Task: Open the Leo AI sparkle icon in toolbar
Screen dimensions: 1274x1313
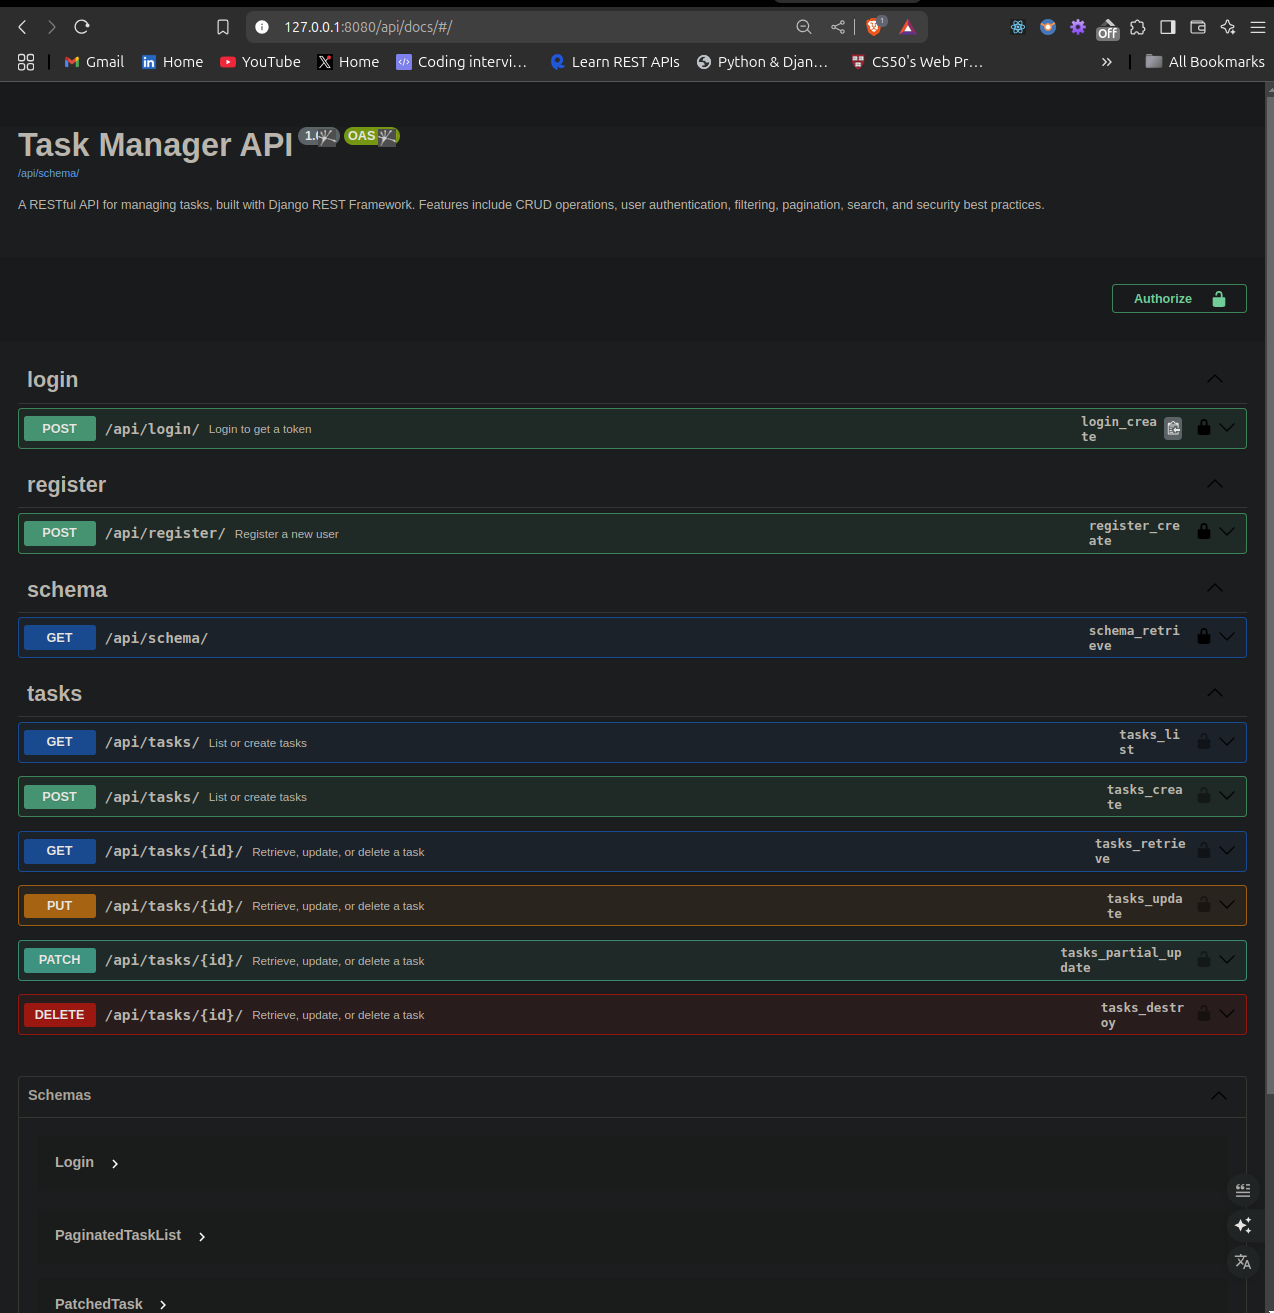Action: (1228, 27)
